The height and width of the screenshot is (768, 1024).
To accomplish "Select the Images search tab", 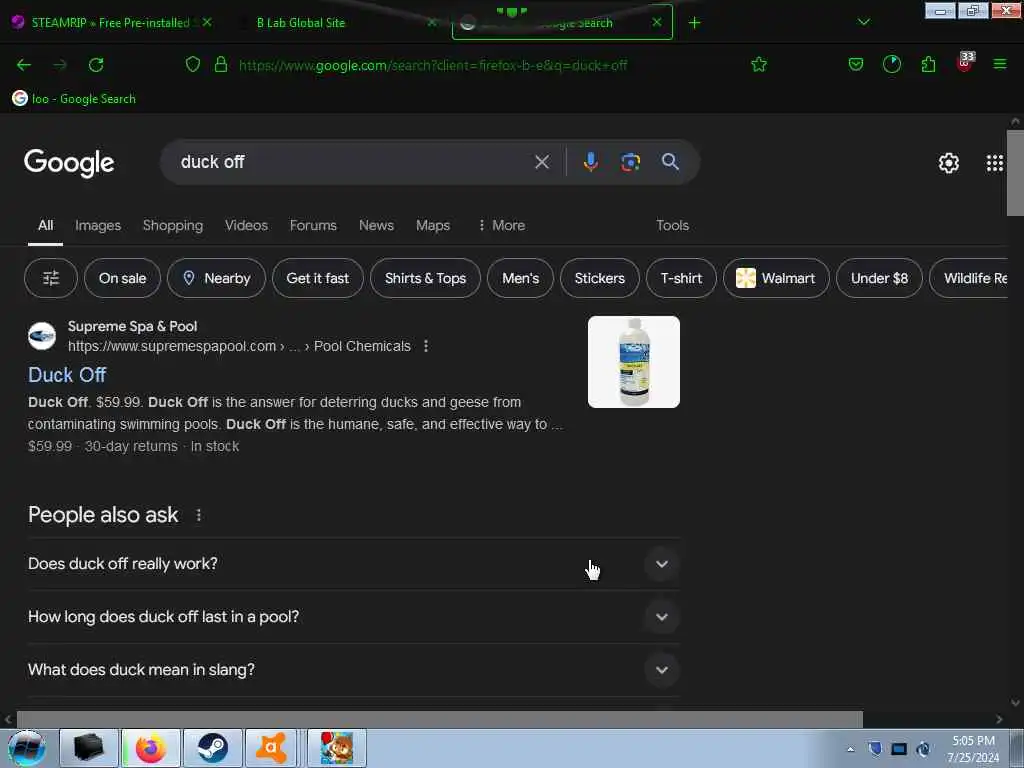I will (x=98, y=225).
